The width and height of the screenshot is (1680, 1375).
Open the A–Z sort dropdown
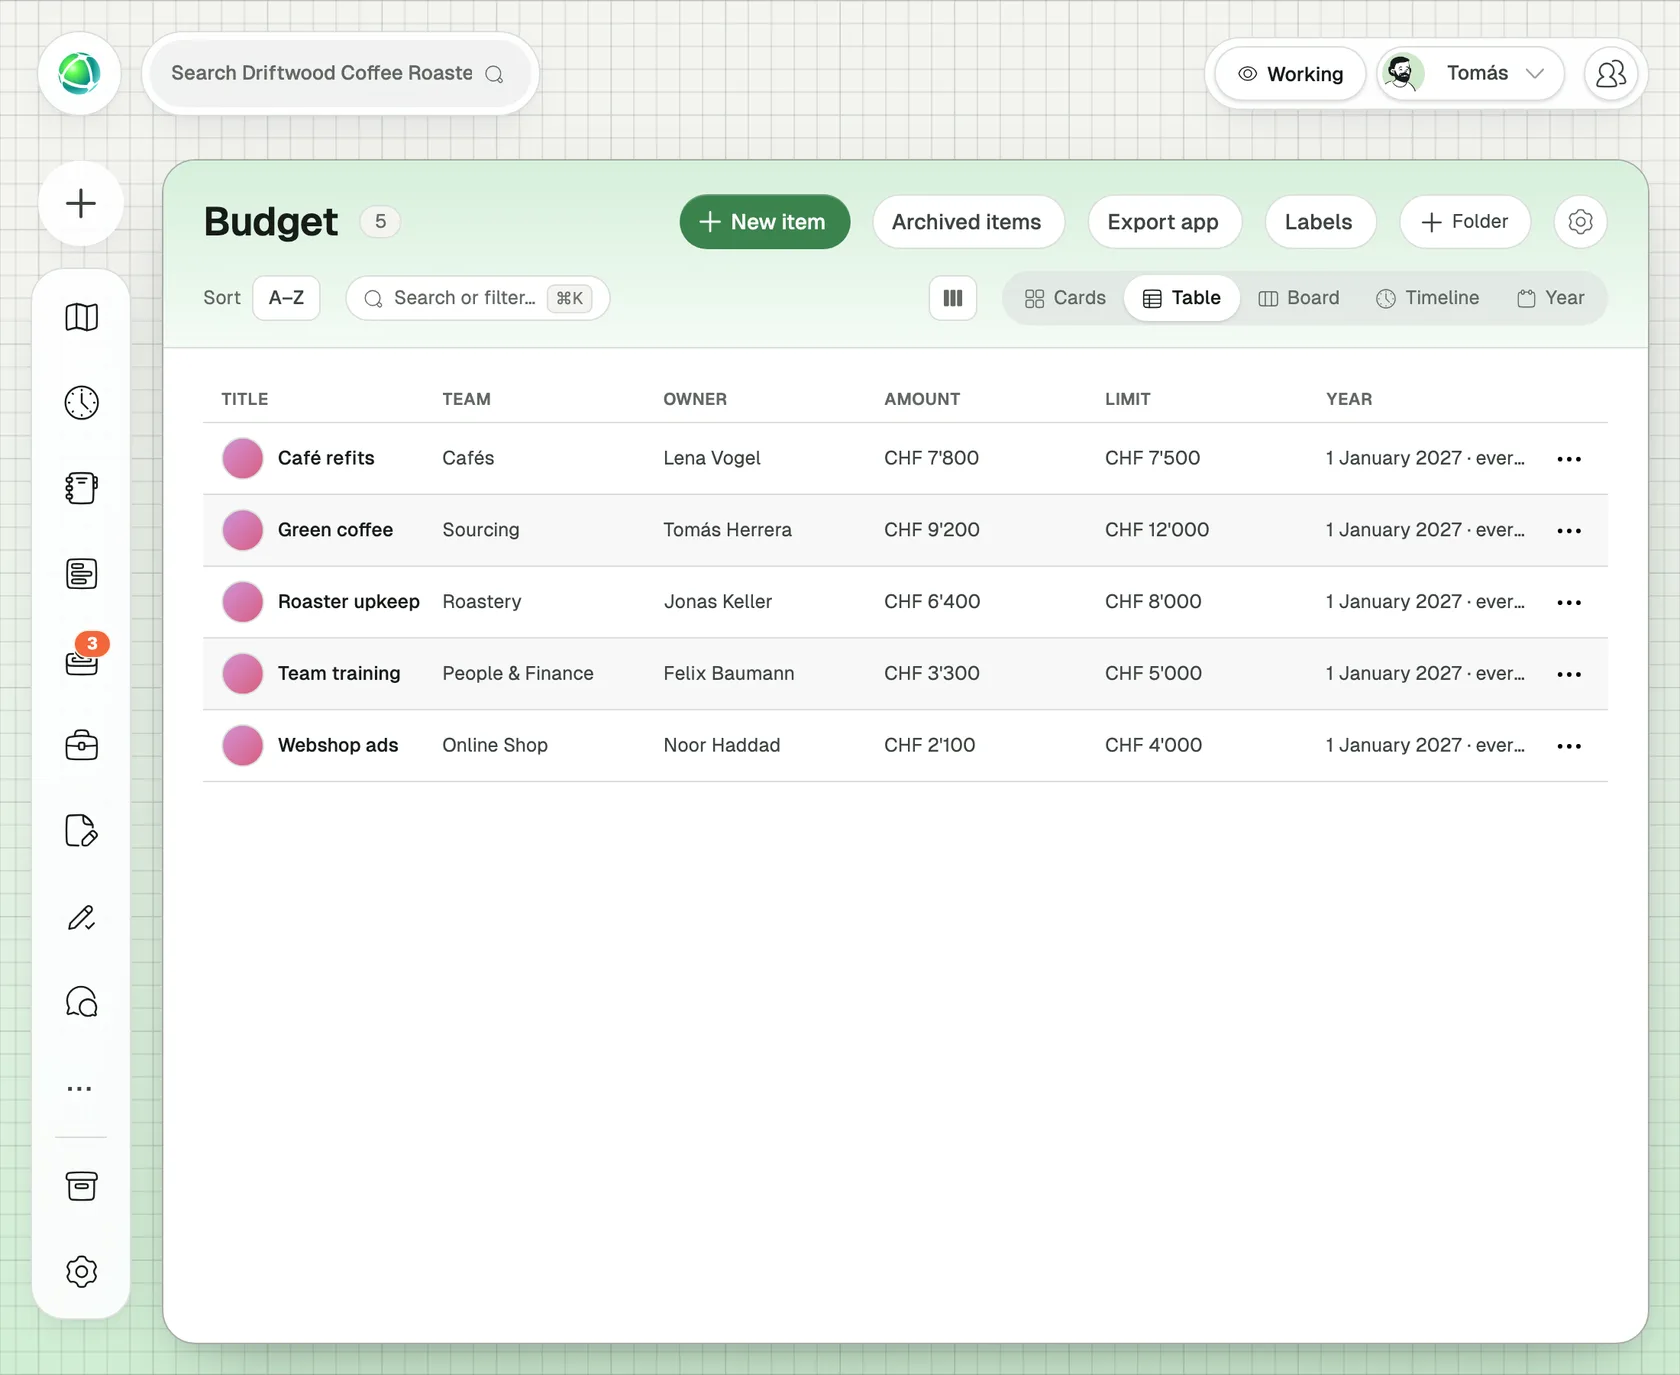pos(286,298)
